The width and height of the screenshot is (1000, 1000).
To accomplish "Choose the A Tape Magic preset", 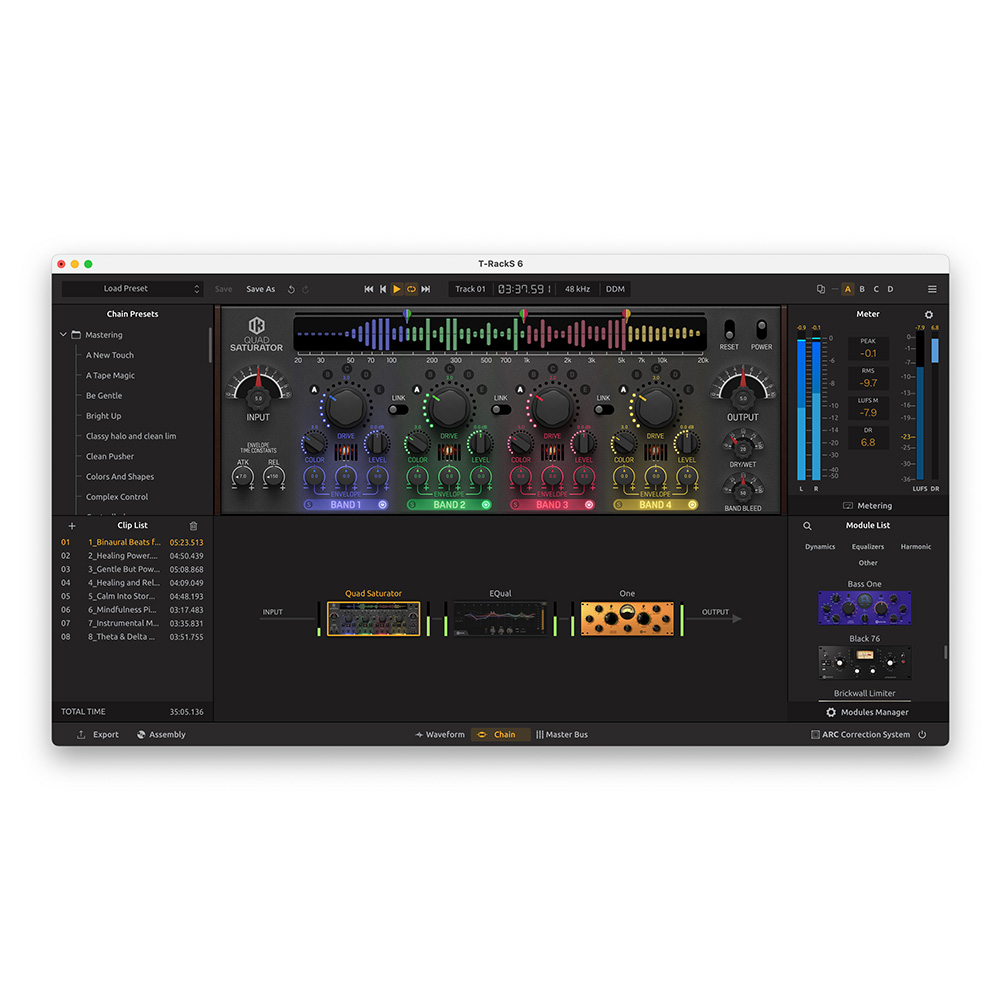I will tap(110, 376).
